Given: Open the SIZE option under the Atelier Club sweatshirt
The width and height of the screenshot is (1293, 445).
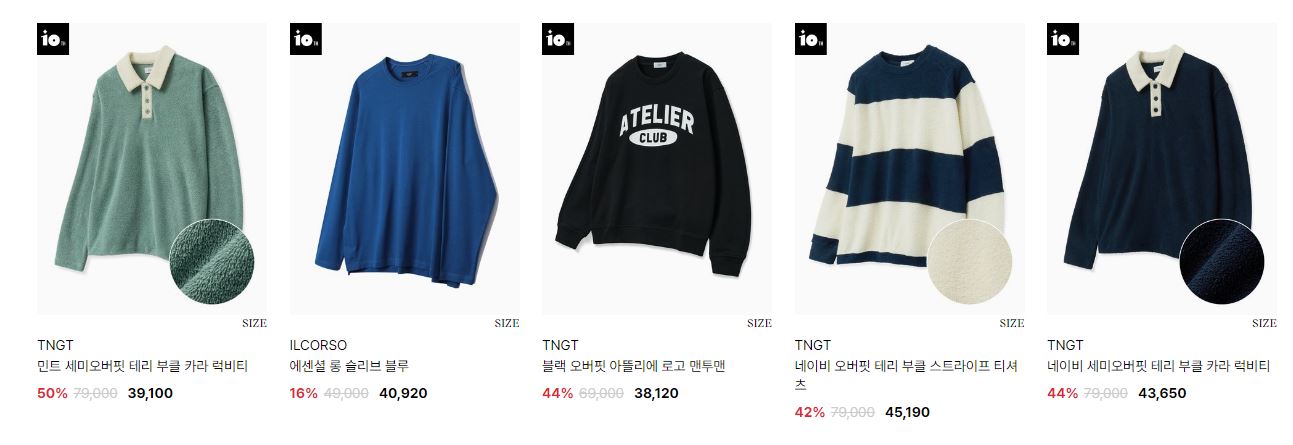Looking at the screenshot, I should (x=759, y=323).
